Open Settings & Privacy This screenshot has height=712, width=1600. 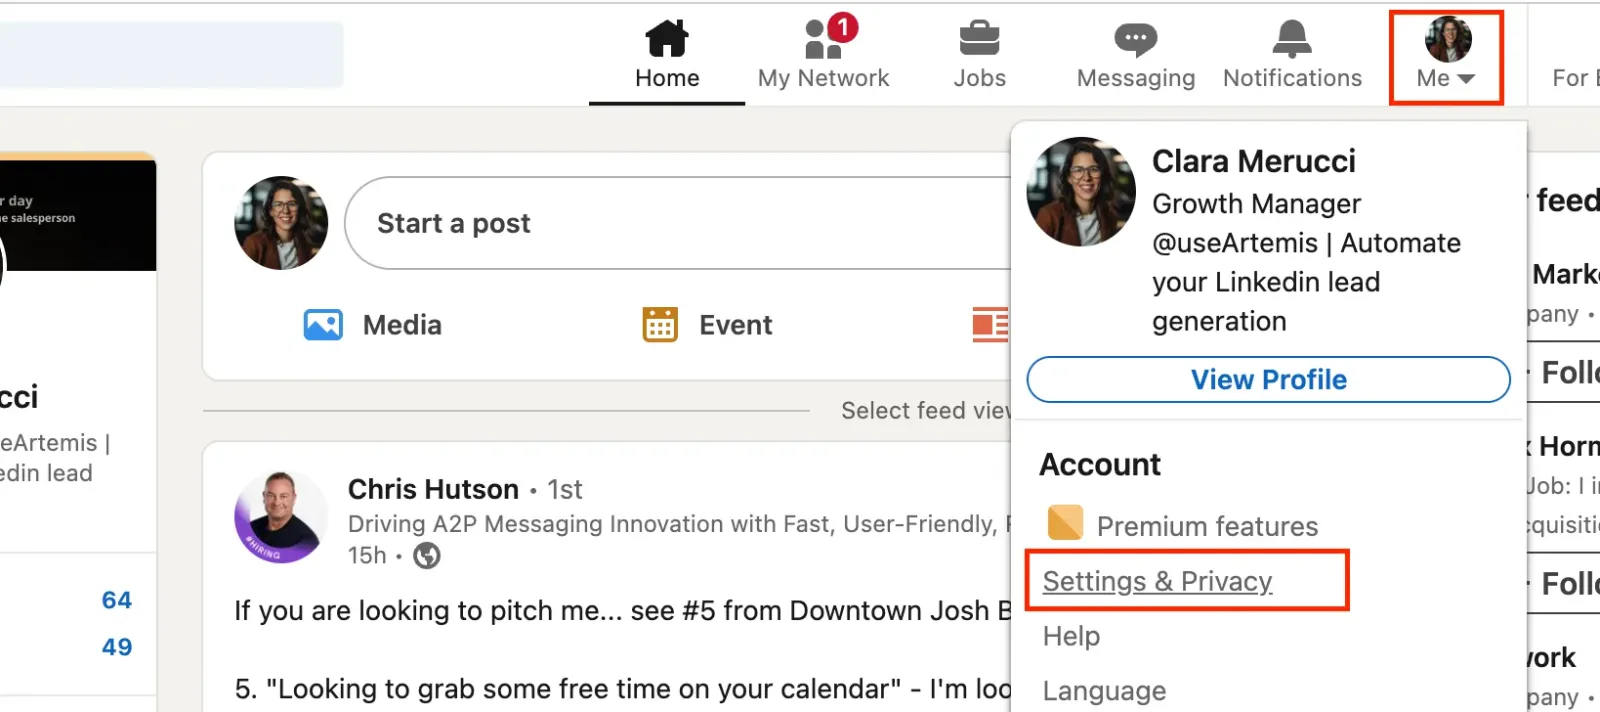click(1157, 581)
